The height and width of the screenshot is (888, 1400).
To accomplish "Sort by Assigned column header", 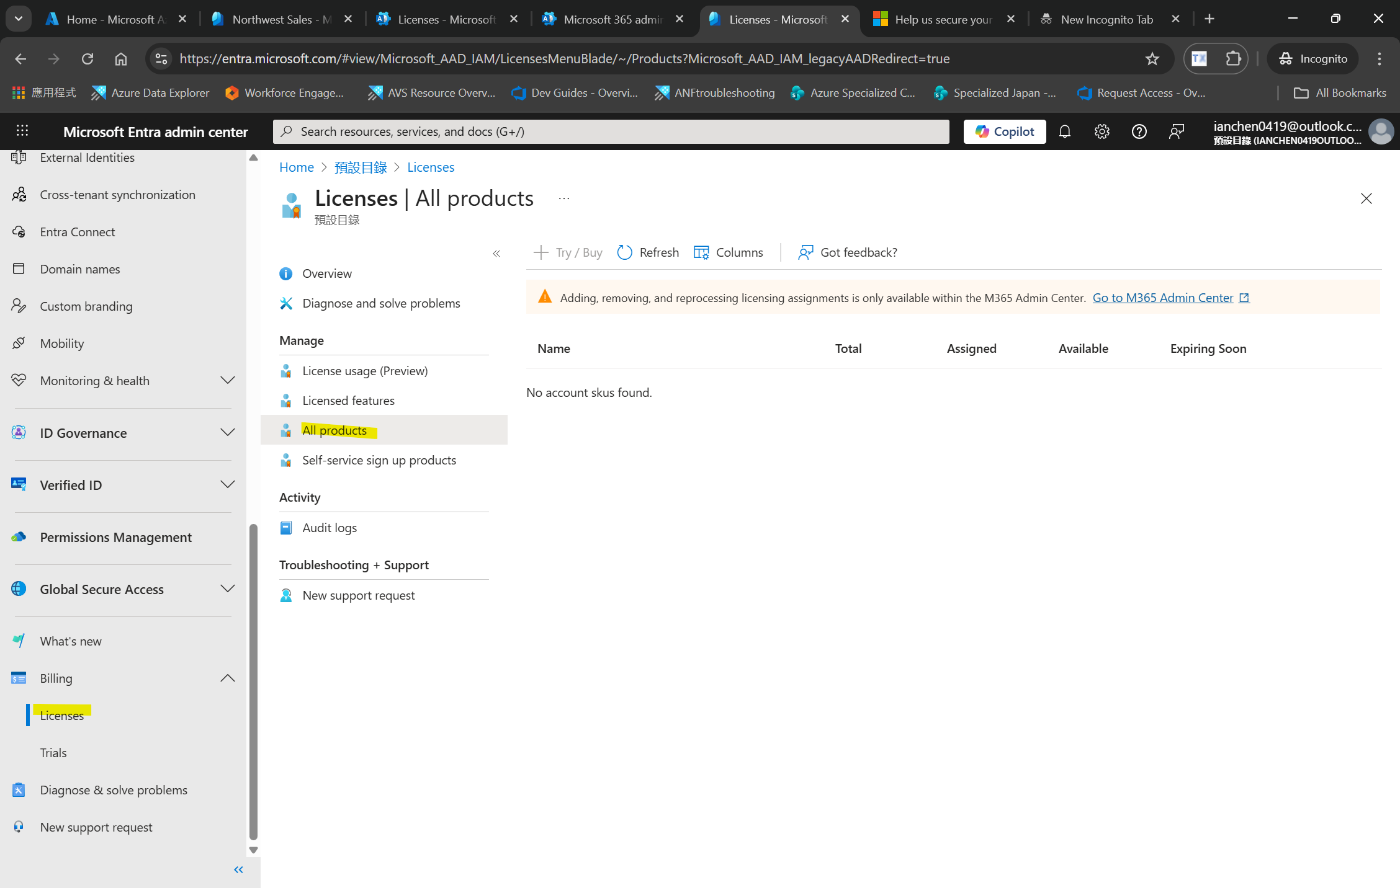I will (971, 349).
